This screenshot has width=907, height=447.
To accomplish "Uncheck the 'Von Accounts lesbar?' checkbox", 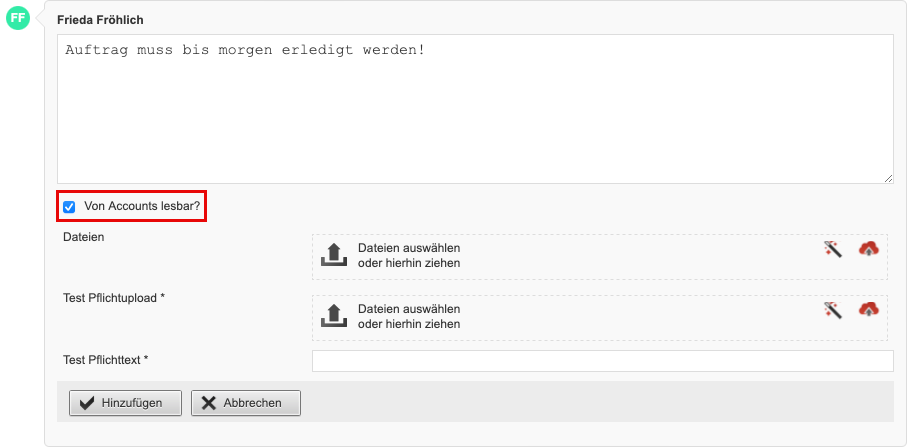I will point(69,207).
